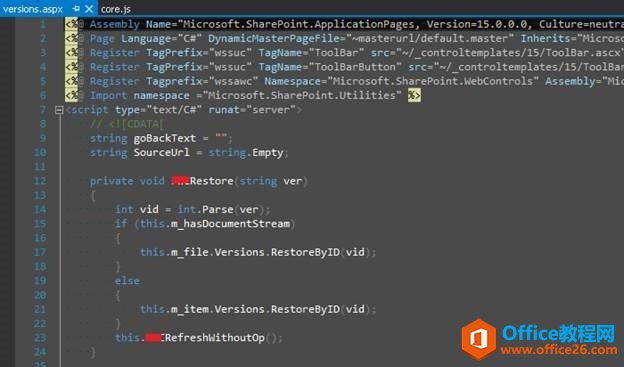
Task: Toggle the pin icon on versions.aspx tab
Action: [x=76, y=9]
